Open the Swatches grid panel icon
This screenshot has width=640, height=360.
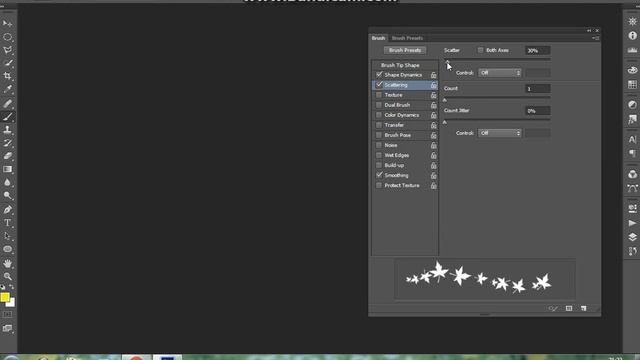coord(632,84)
